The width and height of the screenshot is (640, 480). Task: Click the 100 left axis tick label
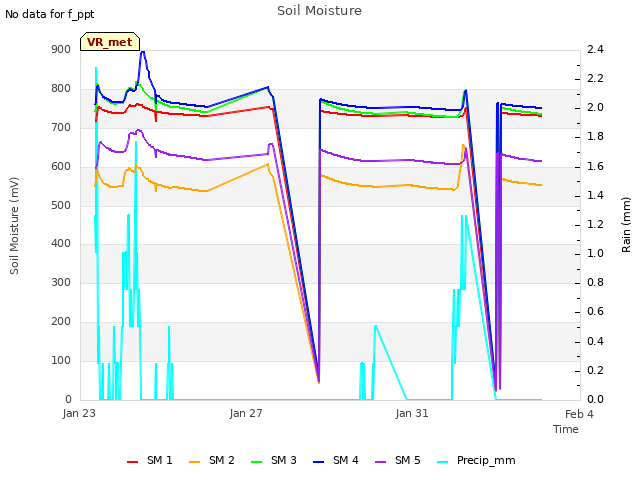coord(61,360)
